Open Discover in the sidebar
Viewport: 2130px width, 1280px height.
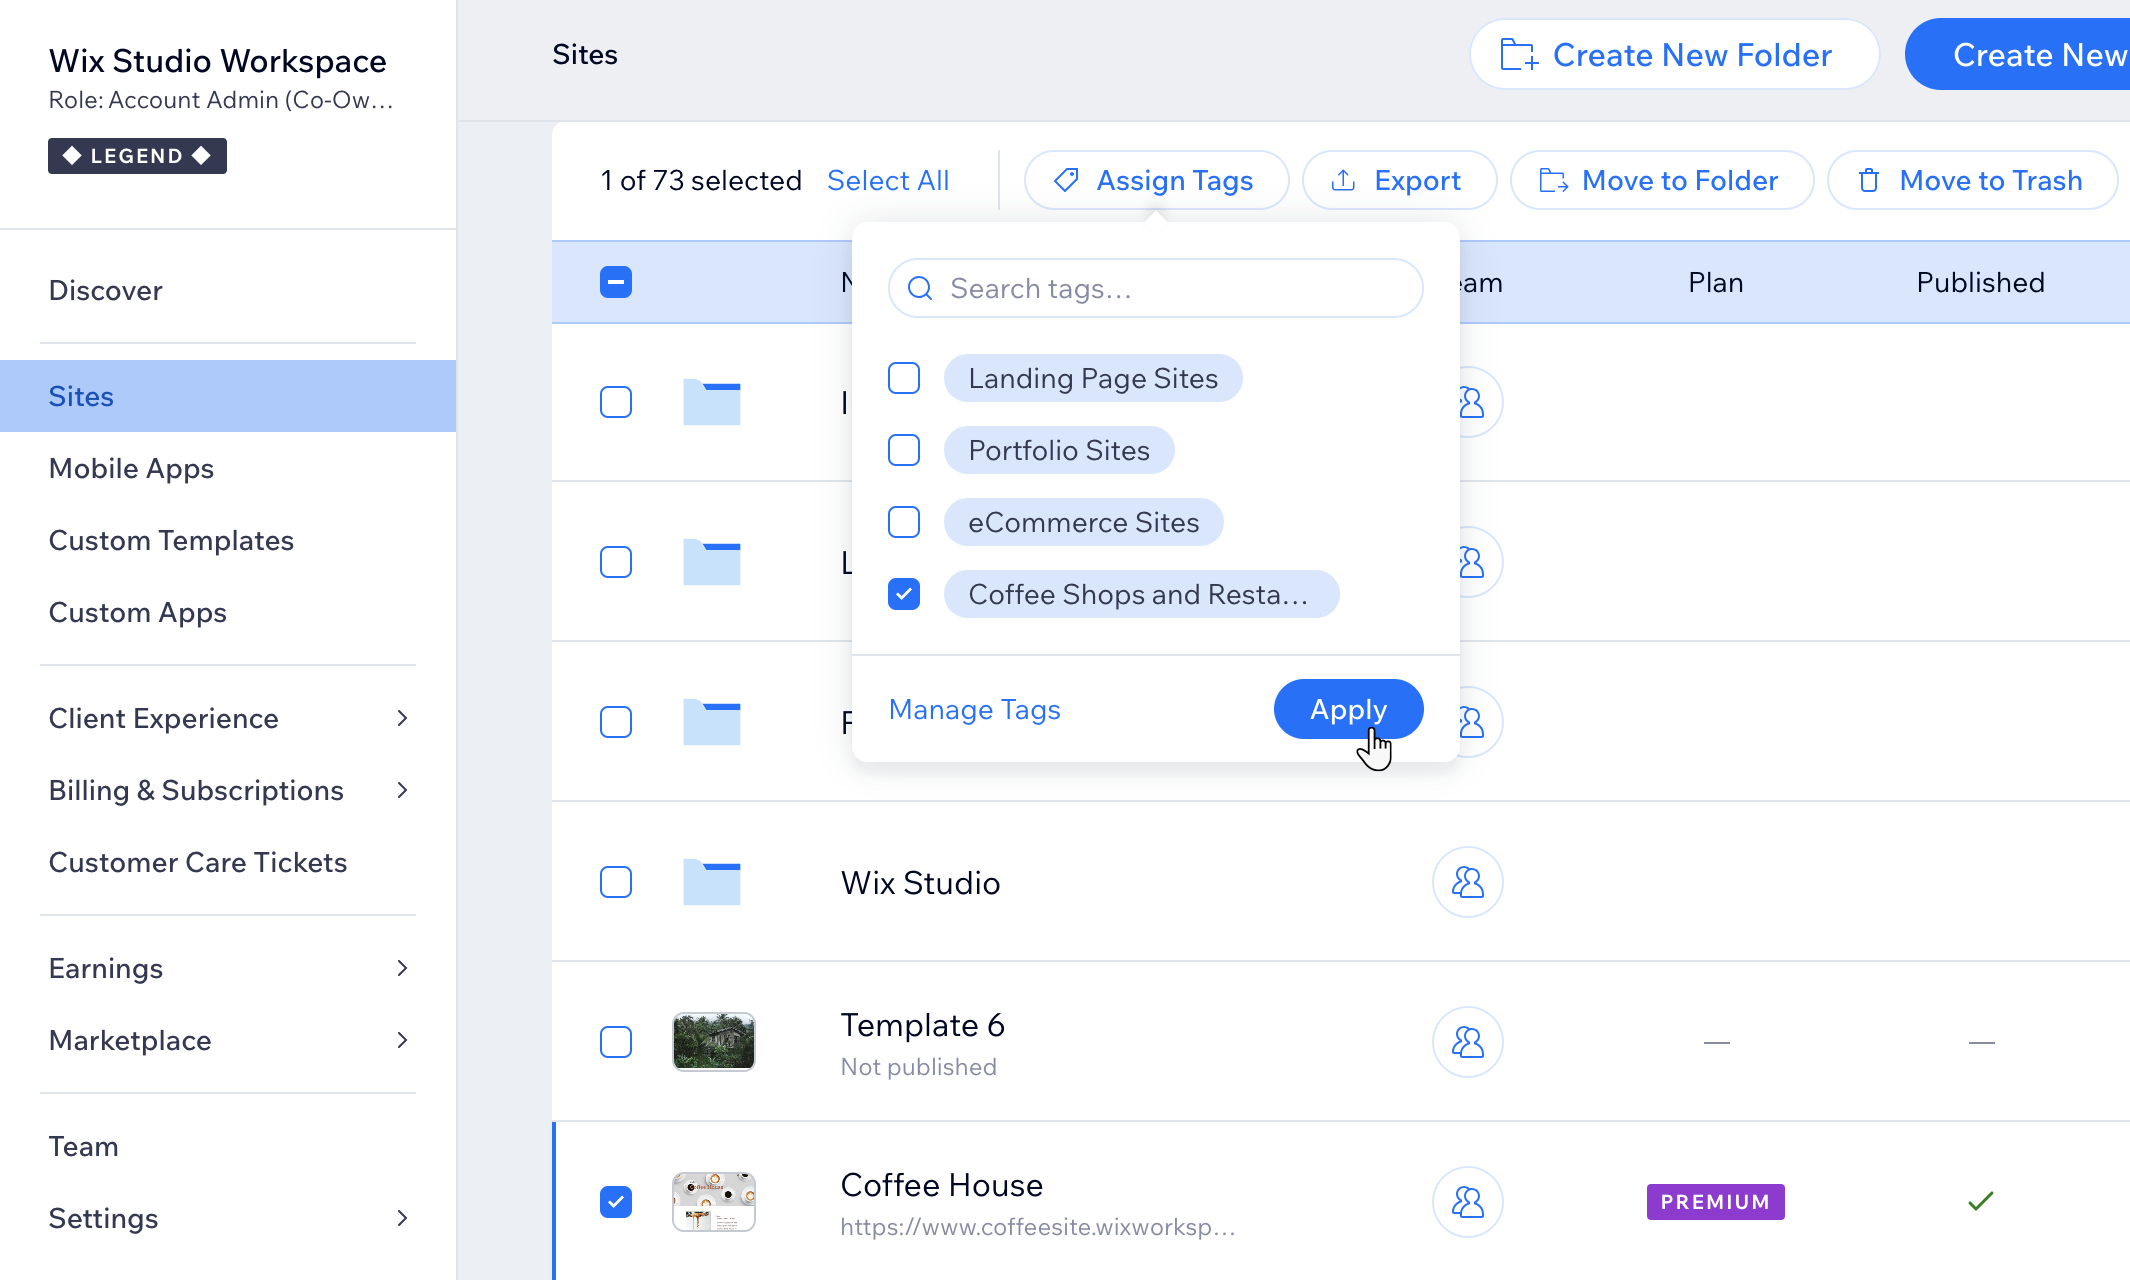coord(105,290)
